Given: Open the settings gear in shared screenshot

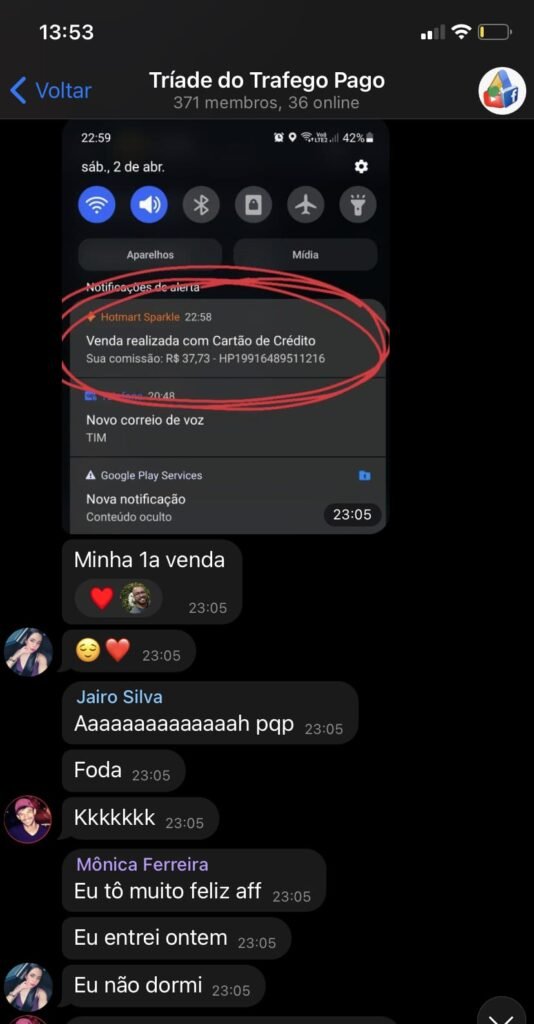Looking at the screenshot, I should (361, 167).
